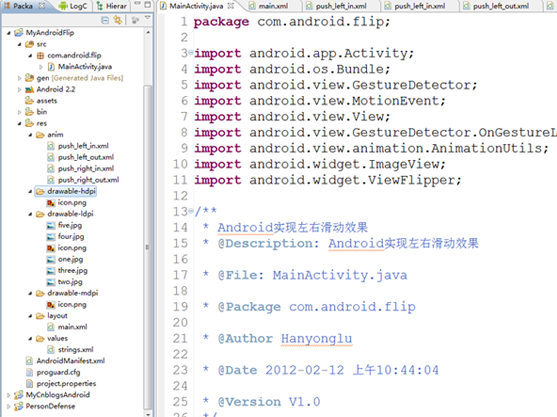Fold the import block at line 3
This screenshot has width=557, height=417.
point(191,53)
